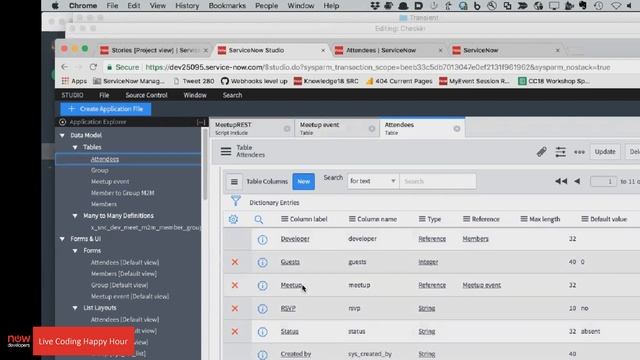Click the New table column button

point(303,182)
